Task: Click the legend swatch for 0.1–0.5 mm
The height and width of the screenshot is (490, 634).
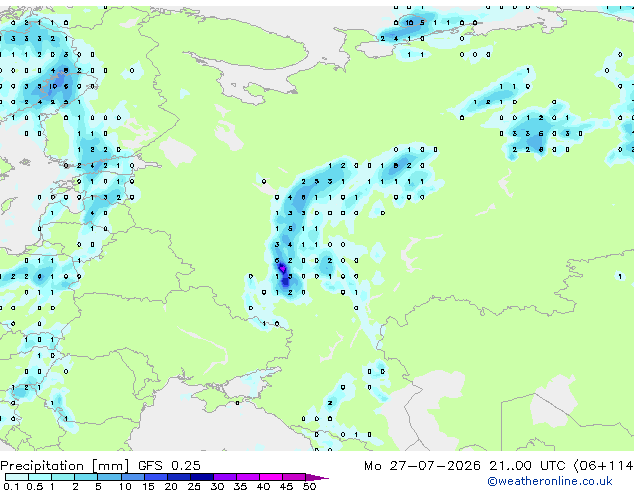Action: [x=17, y=477]
